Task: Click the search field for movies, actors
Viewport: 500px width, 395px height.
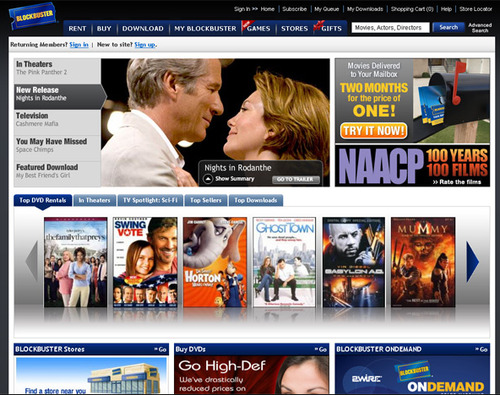Action: click(x=391, y=28)
